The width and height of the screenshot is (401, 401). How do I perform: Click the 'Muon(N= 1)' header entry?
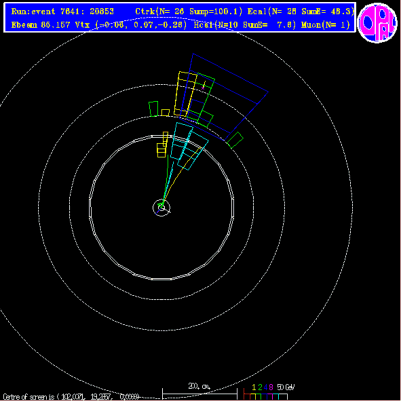[x=326, y=25]
